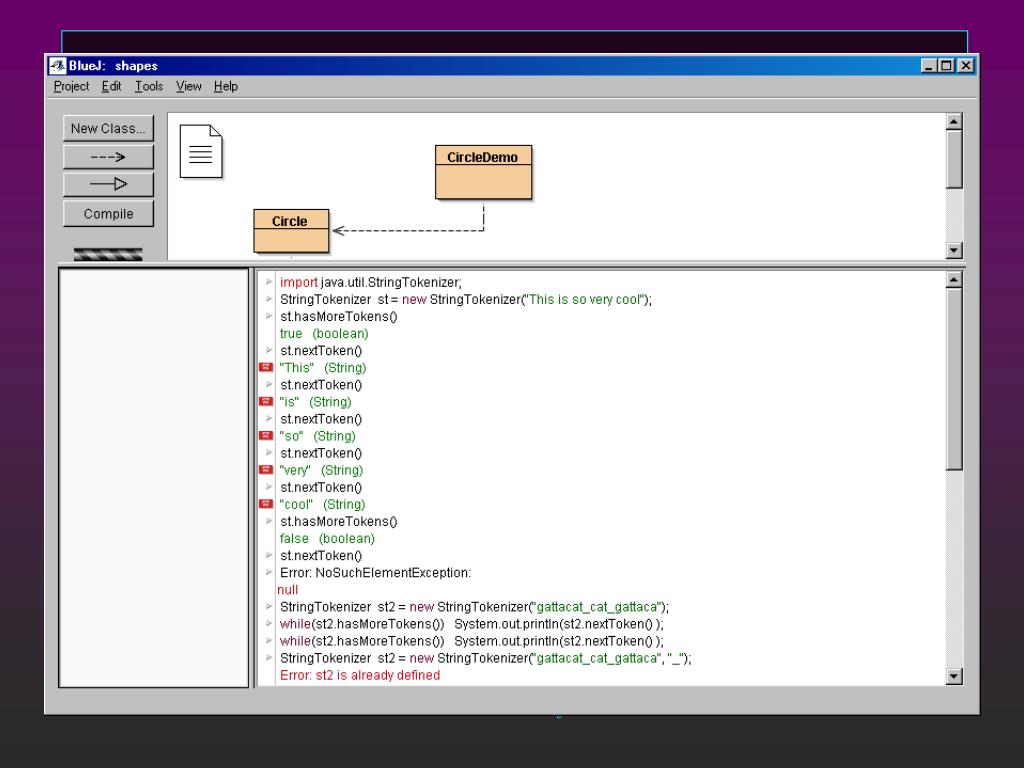Click the "This" (String) result text
The width and height of the screenshot is (1024, 768).
pos(323,368)
